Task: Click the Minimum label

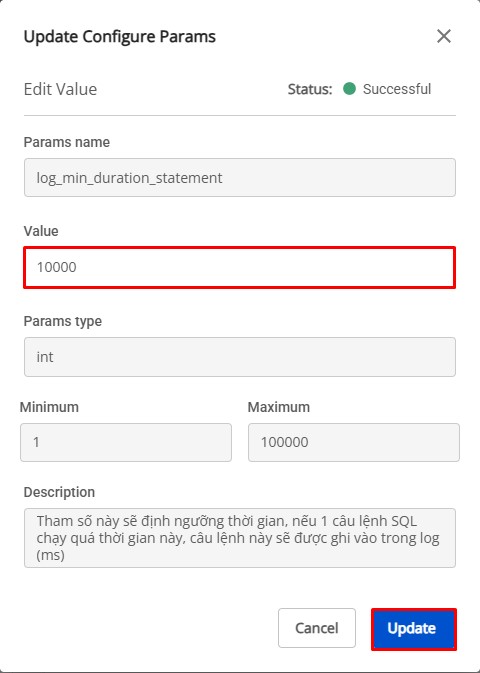Action: [49, 407]
